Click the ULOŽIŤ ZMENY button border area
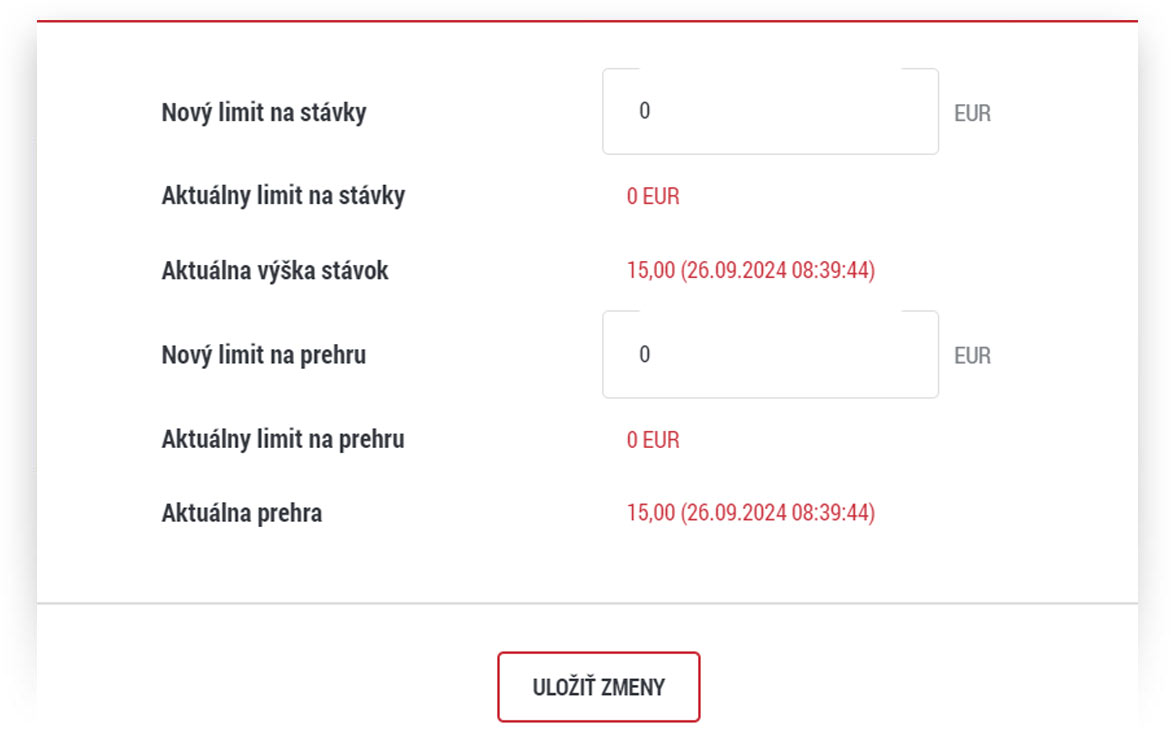This screenshot has height=747, width=1171. click(599, 687)
